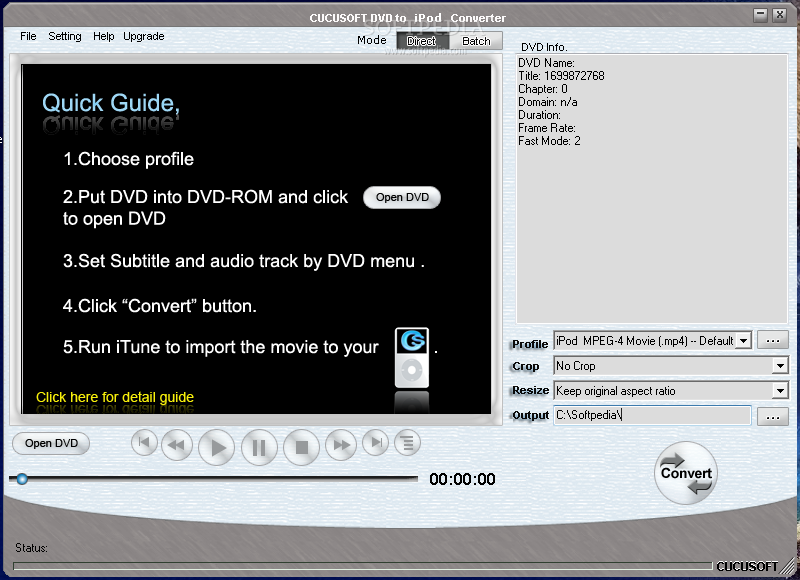
Task: Click the 'Title: 1699872768' line
Action: (x=561, y=76)
